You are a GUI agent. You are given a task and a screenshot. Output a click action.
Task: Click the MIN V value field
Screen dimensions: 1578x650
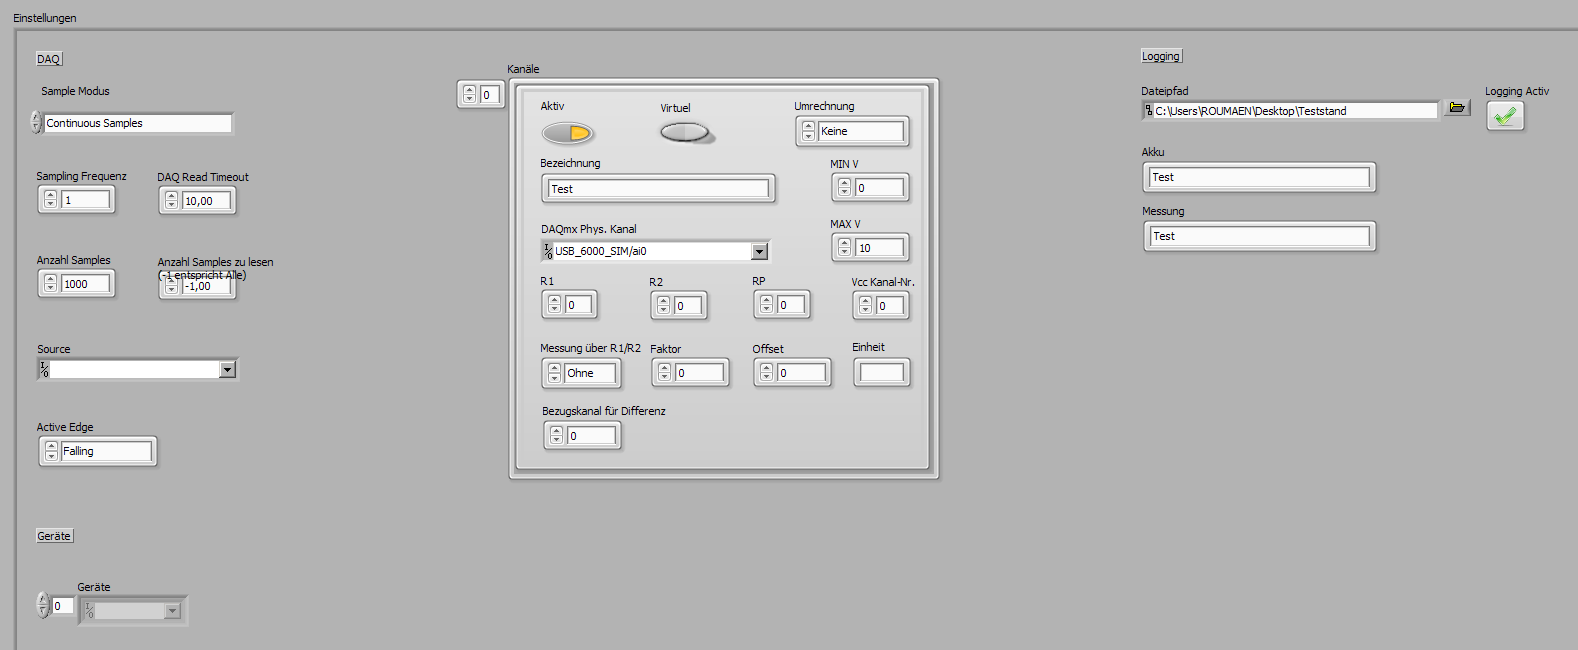(879, 187)
